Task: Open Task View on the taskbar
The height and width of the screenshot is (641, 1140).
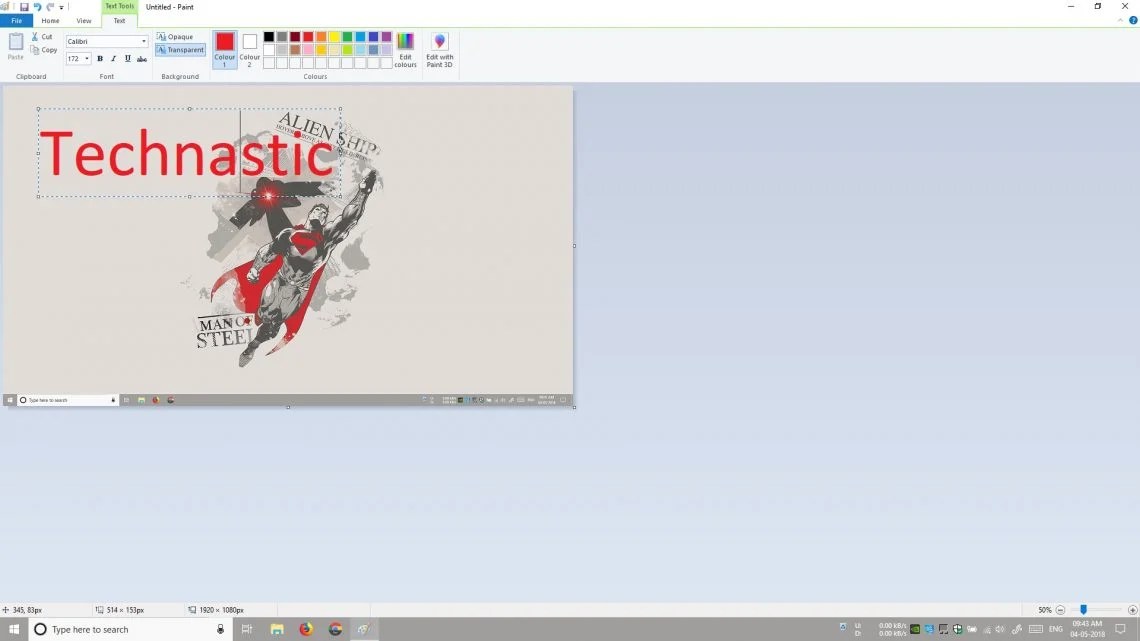Action: (247, 629)
